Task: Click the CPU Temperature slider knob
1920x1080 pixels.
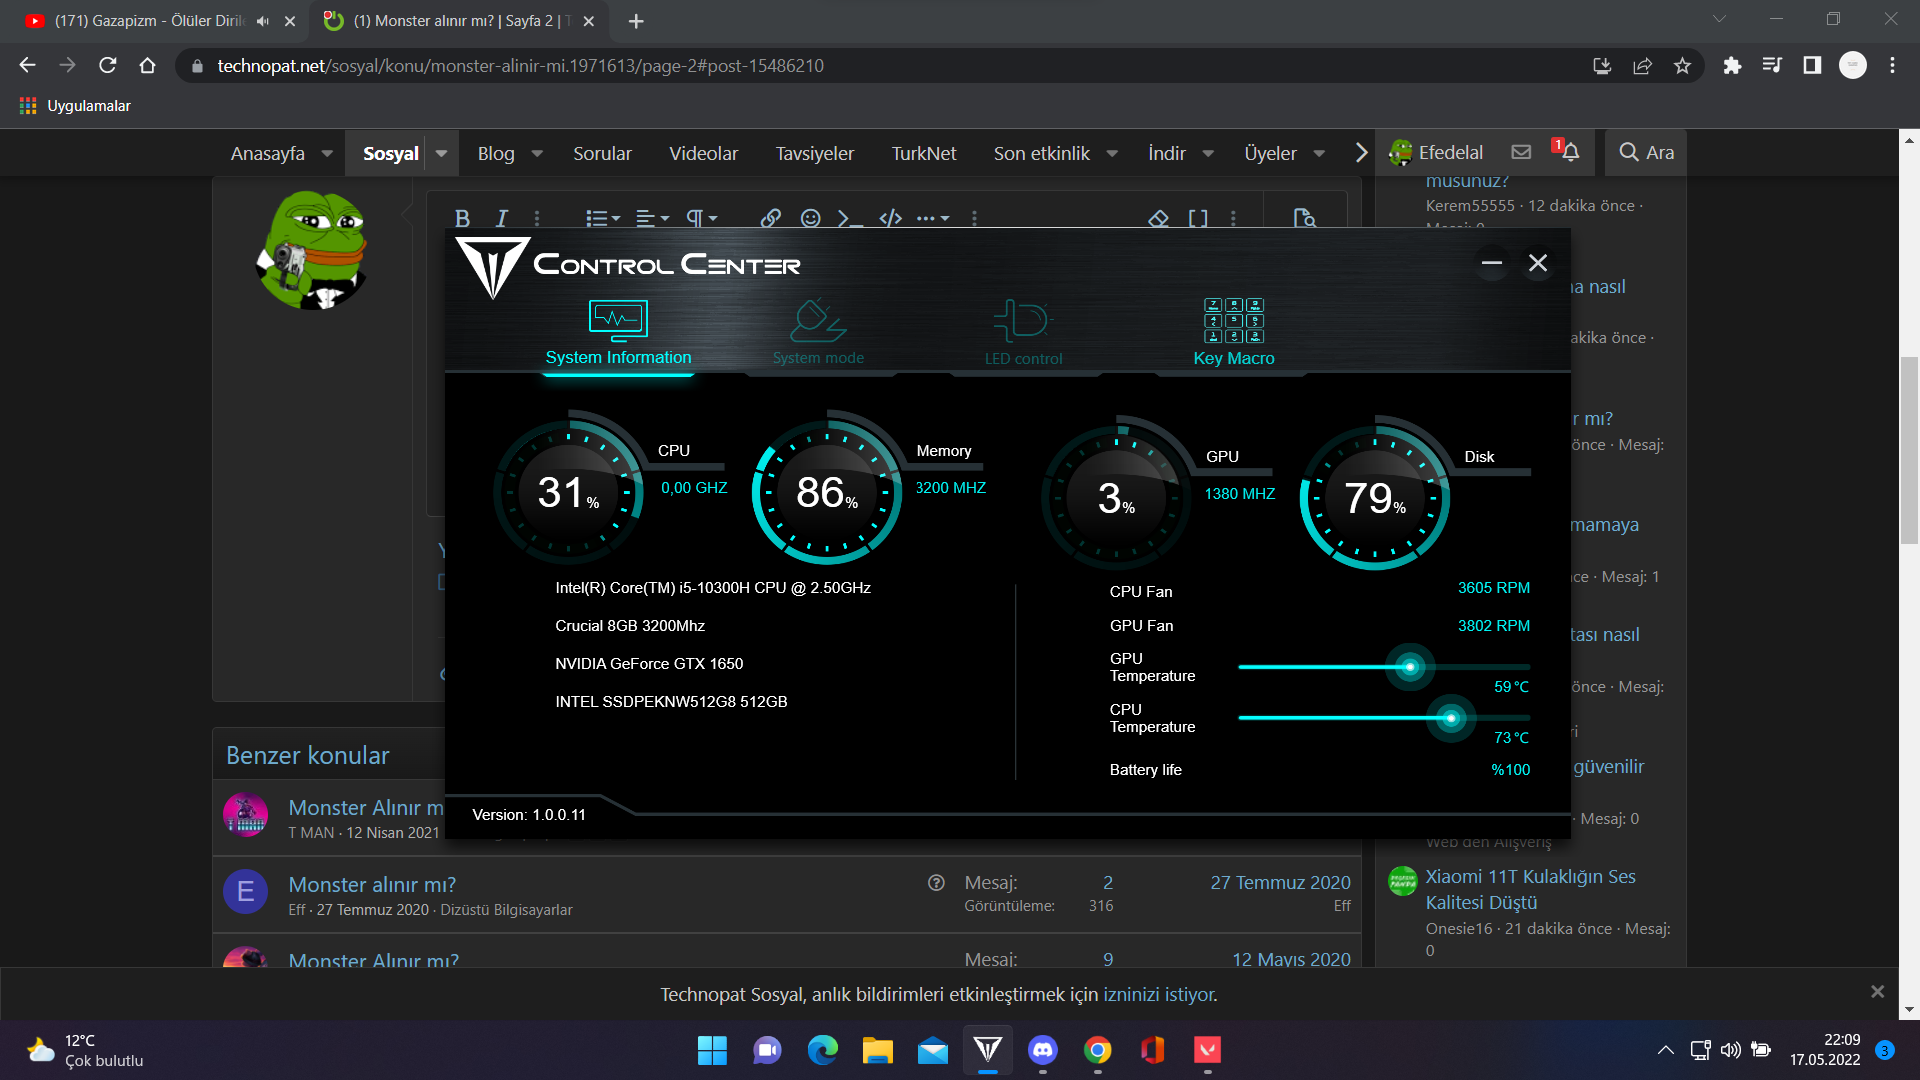Action: click(1450, 718)
